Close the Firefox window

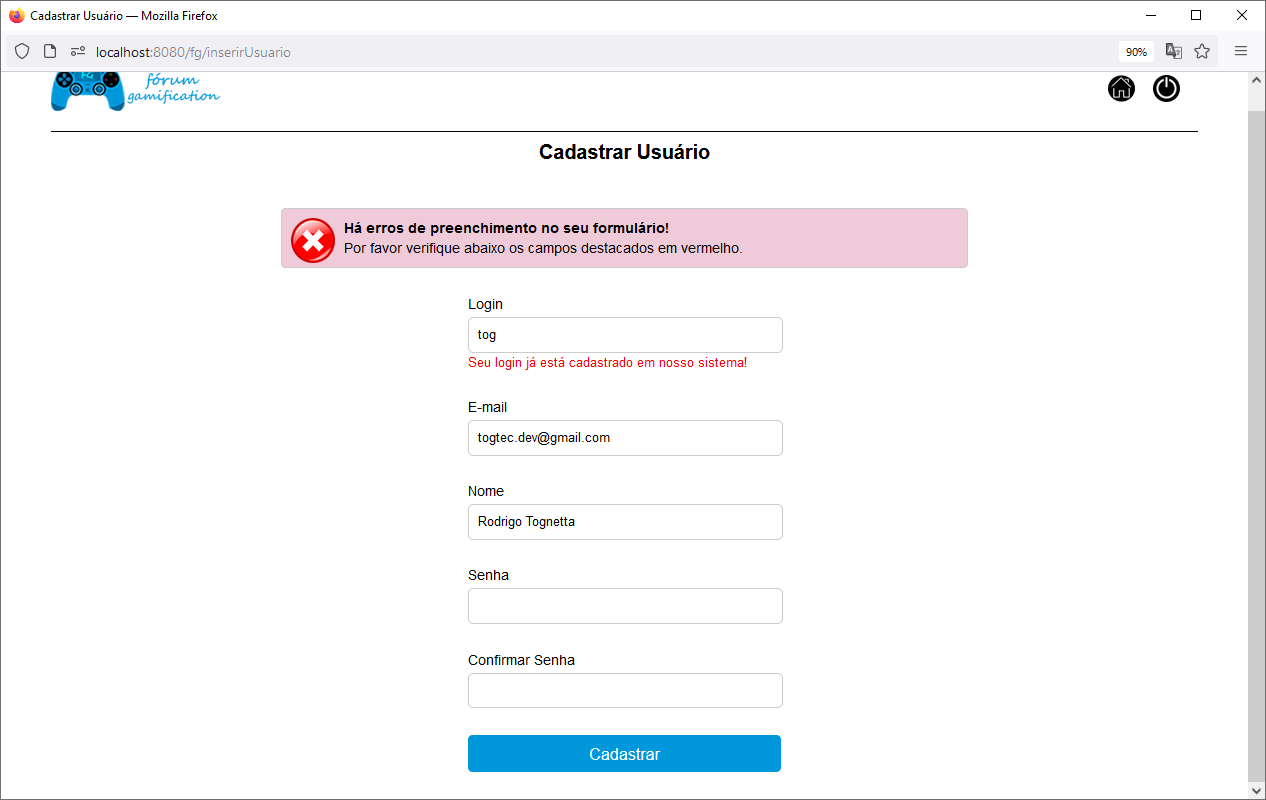pyautogui.click(x=1241, y=15)
